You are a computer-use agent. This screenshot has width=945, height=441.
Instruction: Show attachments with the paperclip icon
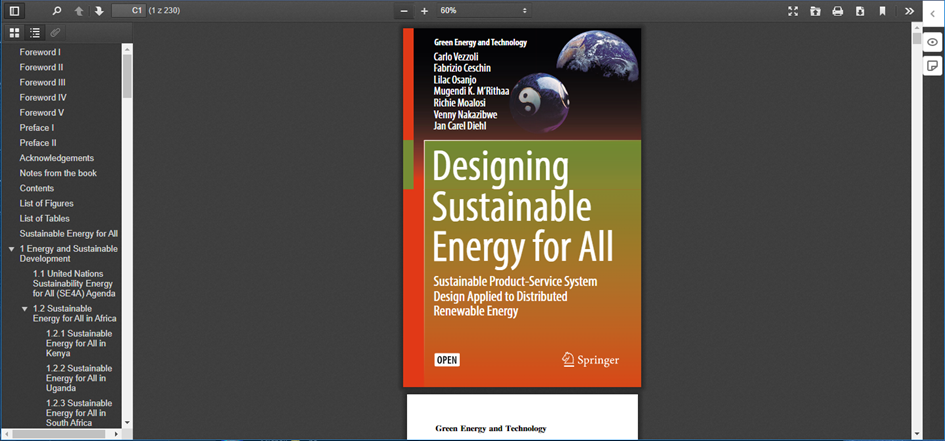click(x=55, y=33)
